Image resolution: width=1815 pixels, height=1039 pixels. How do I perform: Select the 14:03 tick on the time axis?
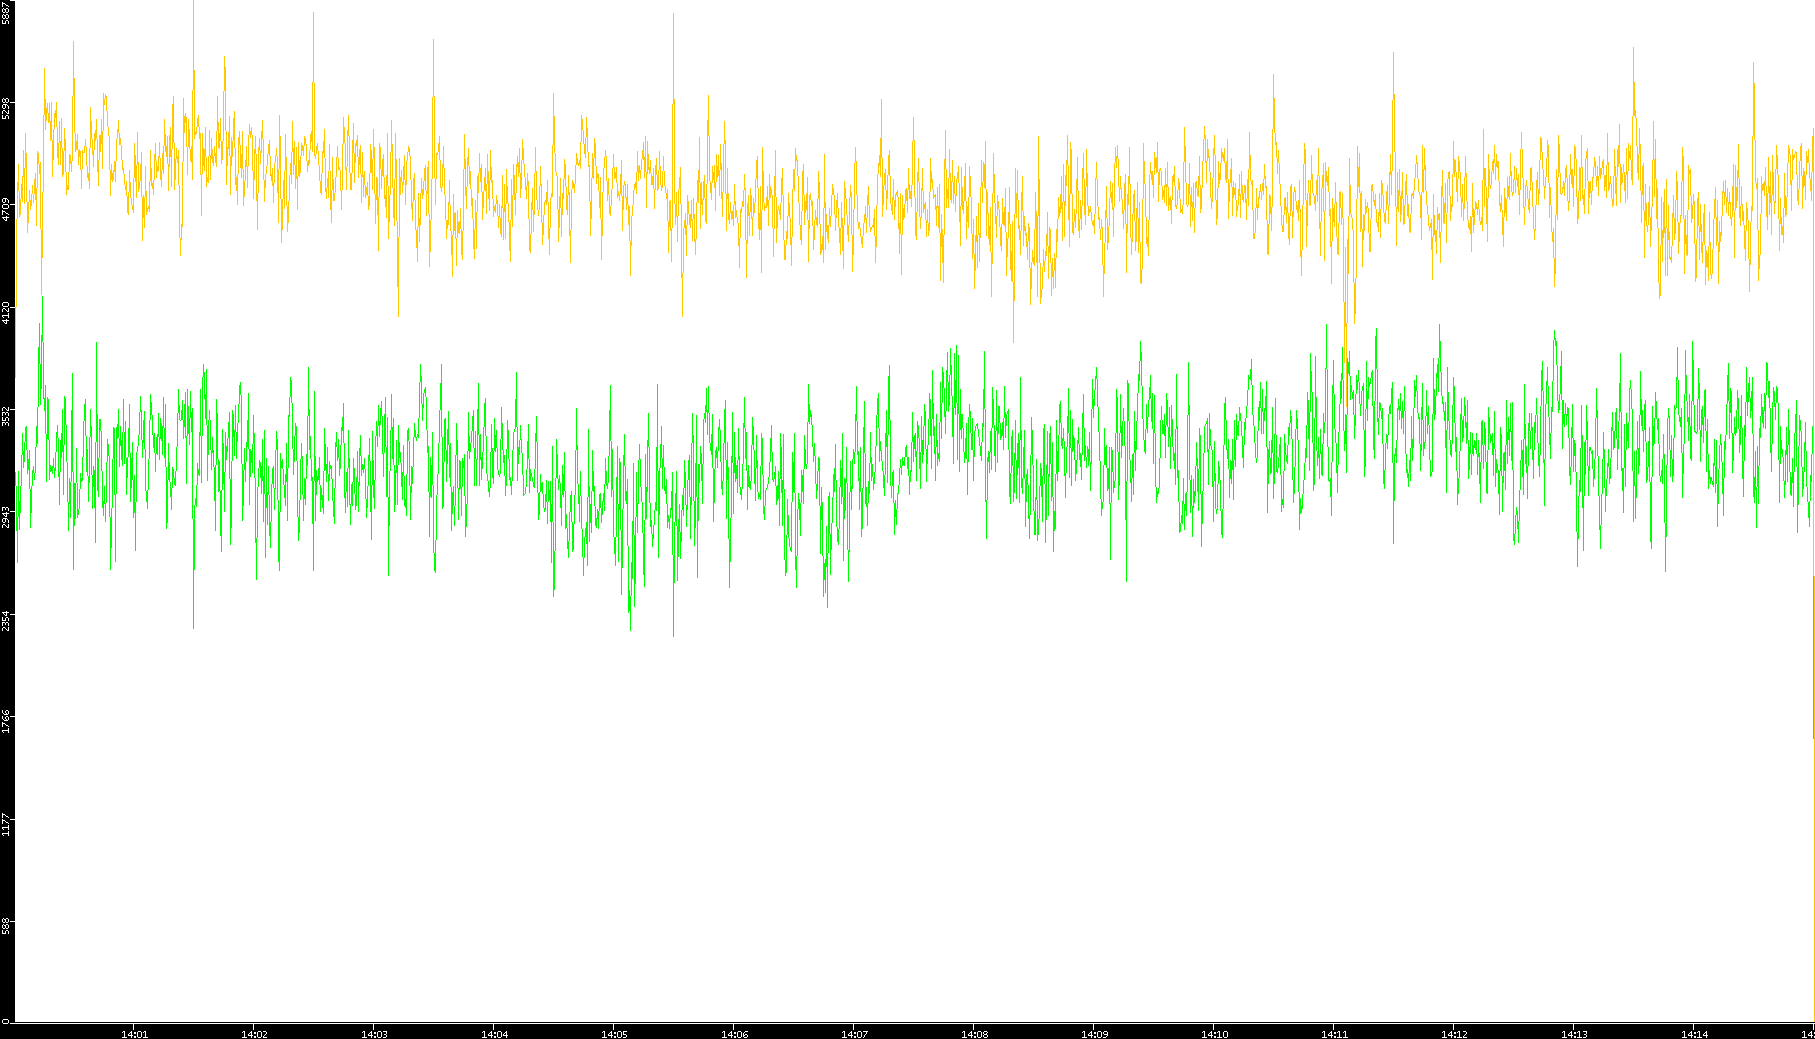[x=374, y=1034]
